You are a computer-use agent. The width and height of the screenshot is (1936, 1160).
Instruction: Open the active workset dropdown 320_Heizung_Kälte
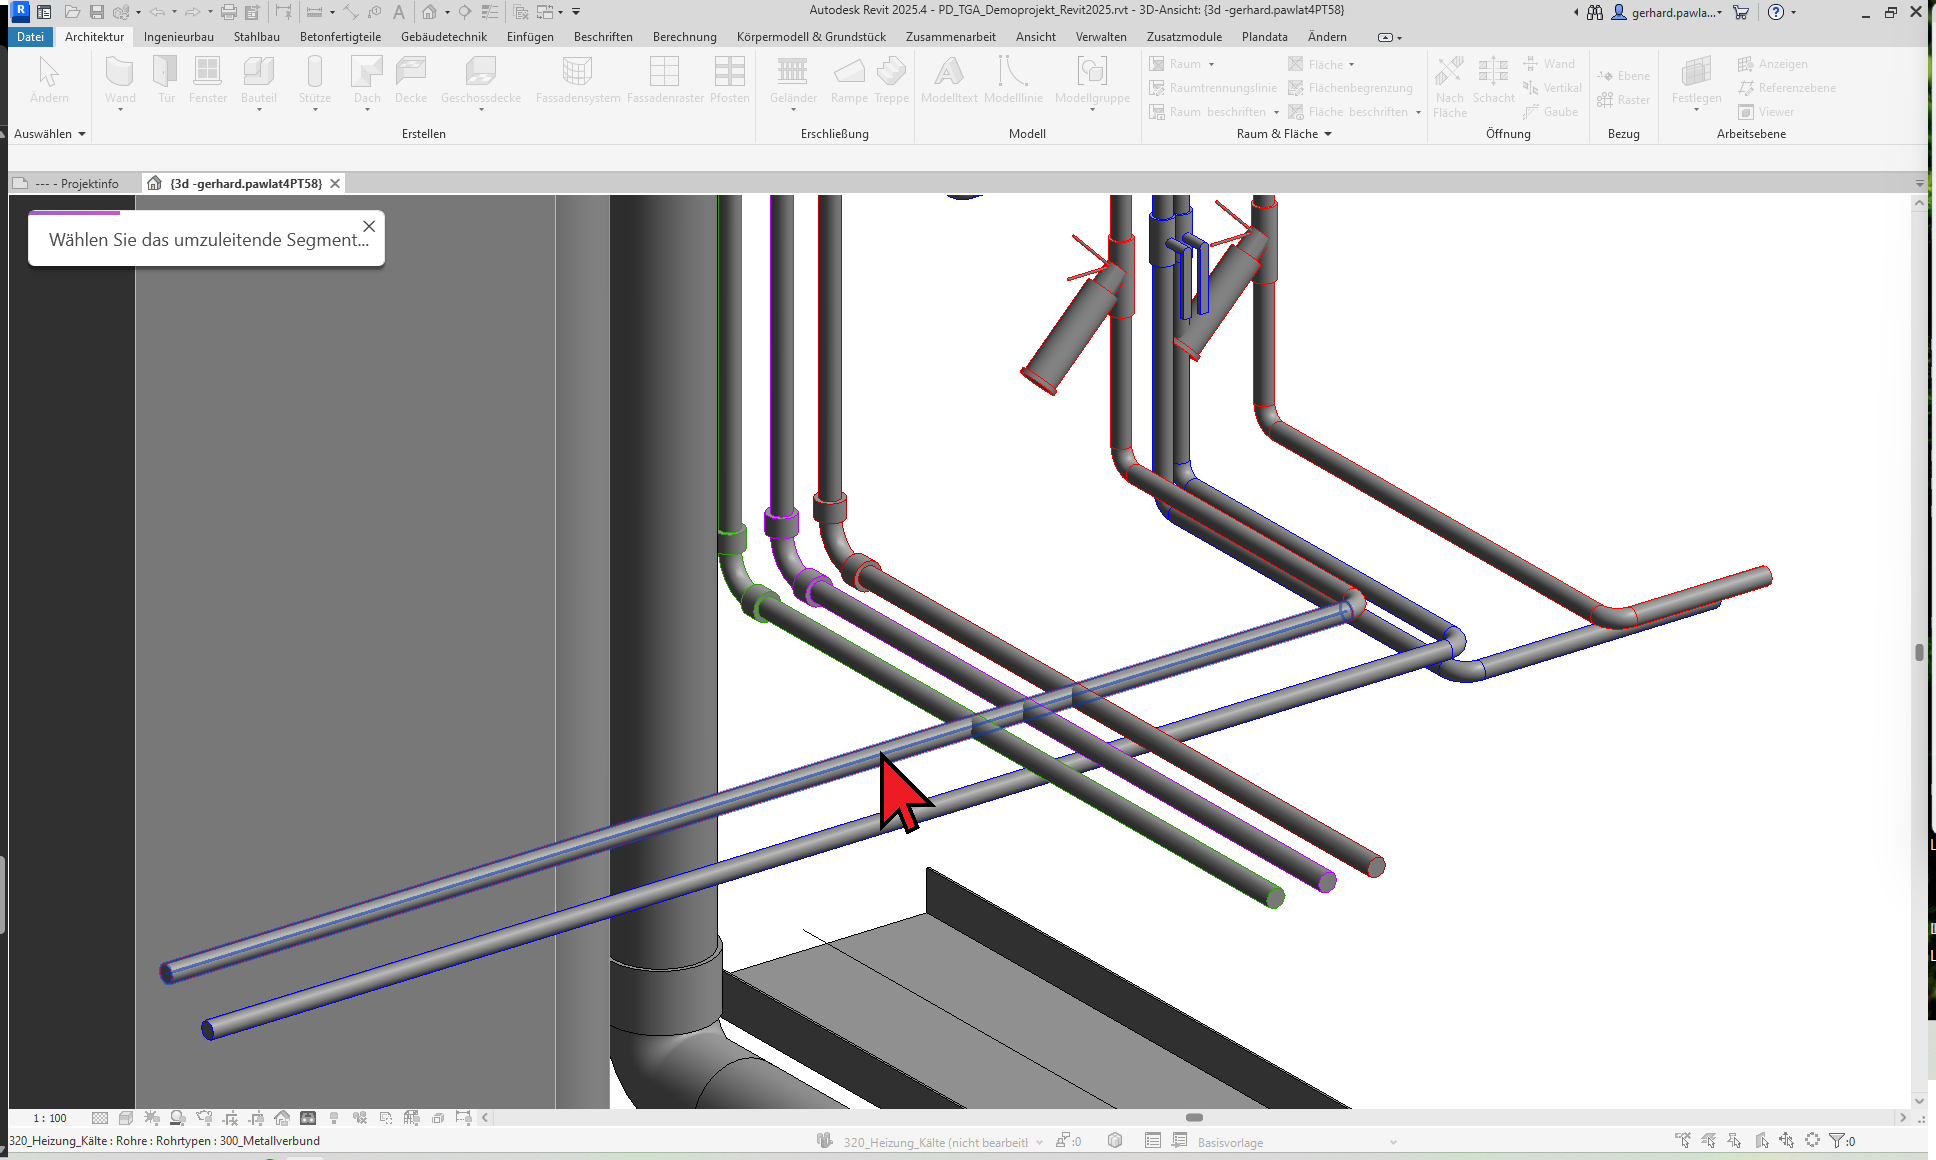pyautogui.click(x=940, y=1142)
